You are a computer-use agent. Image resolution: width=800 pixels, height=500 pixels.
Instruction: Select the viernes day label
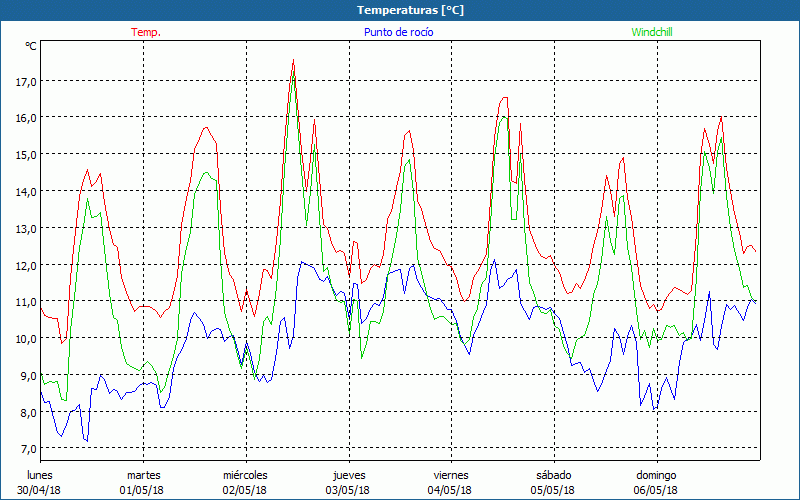450,474
